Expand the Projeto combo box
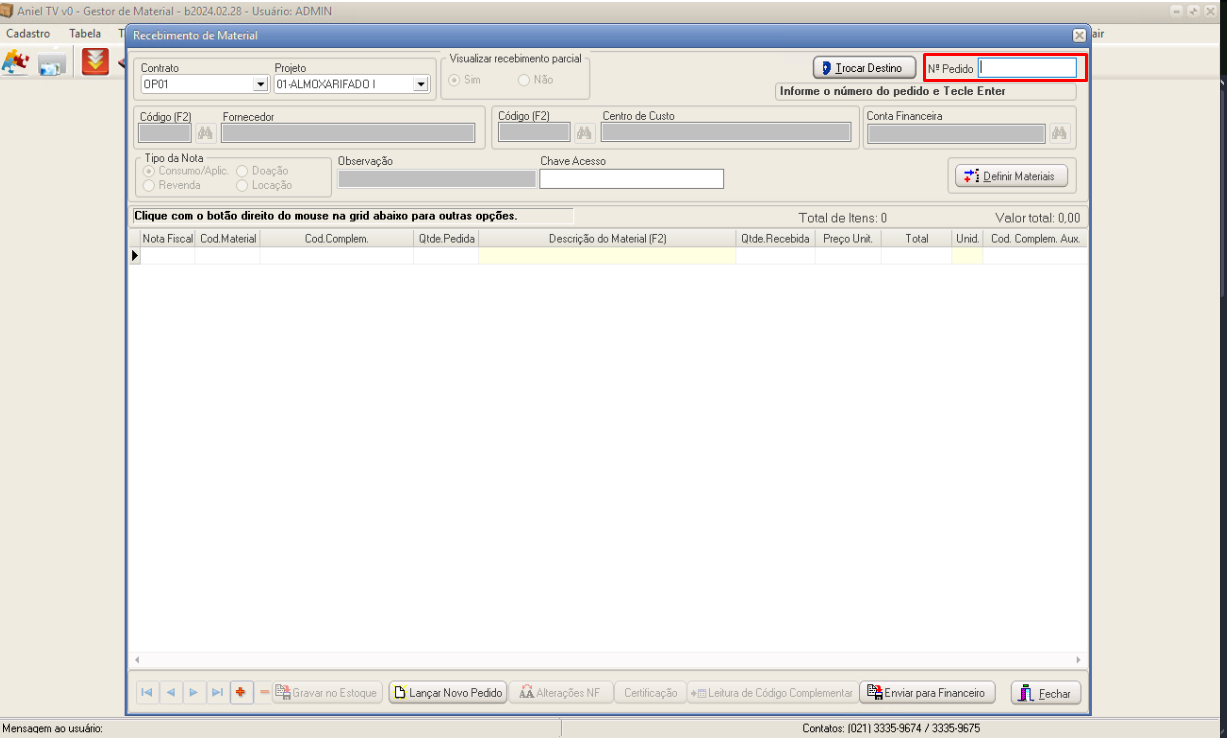The height and width of the screenshot is (738, 1227). coord(421,85)
